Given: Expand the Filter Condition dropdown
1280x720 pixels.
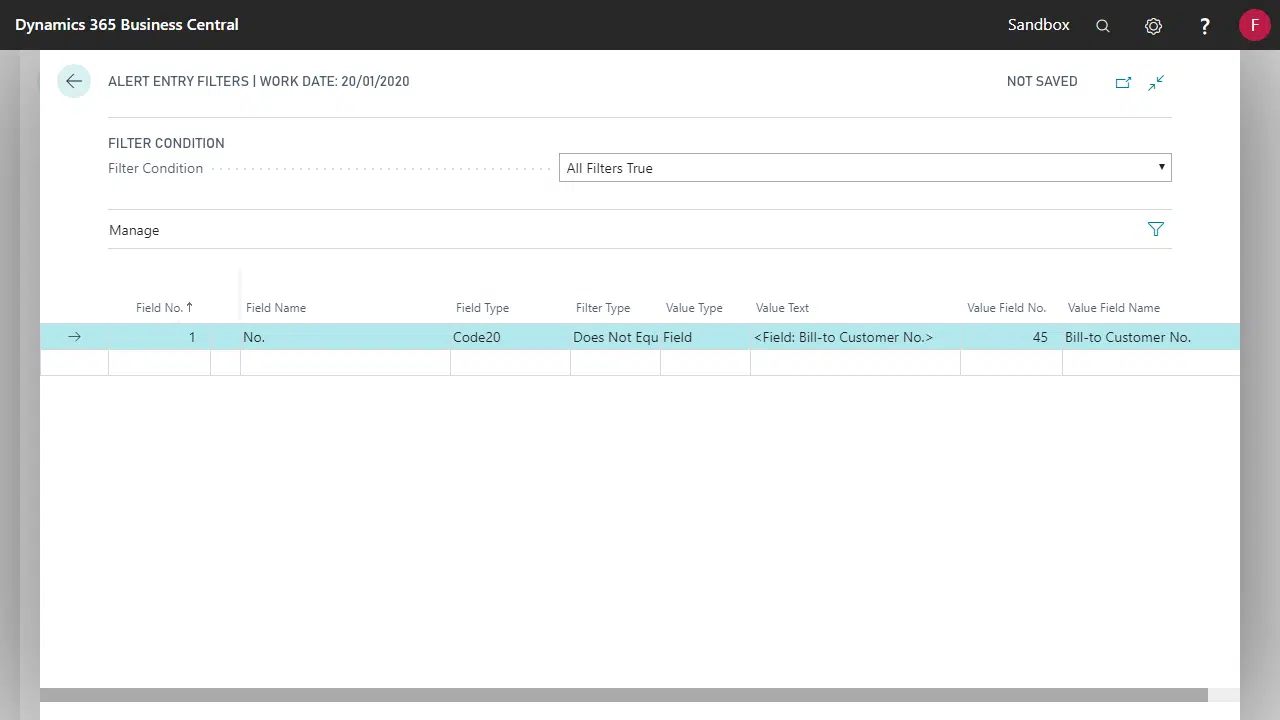Looking at the screenshot, I should click(864, 168).
